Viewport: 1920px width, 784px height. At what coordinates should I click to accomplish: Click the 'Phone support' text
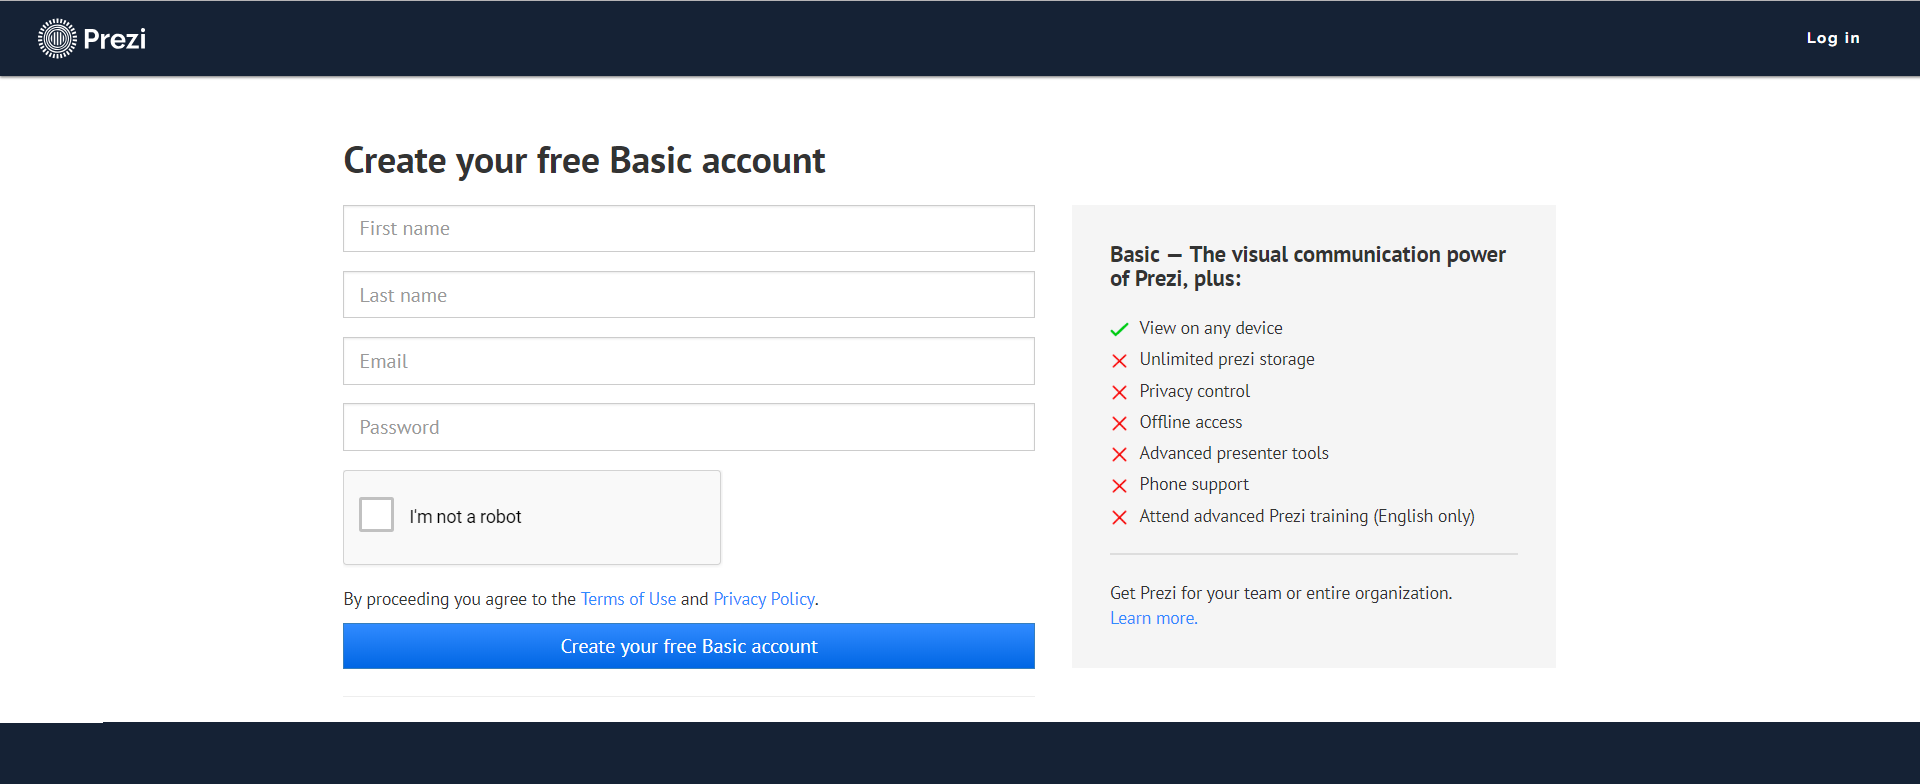coord(1193,484)
